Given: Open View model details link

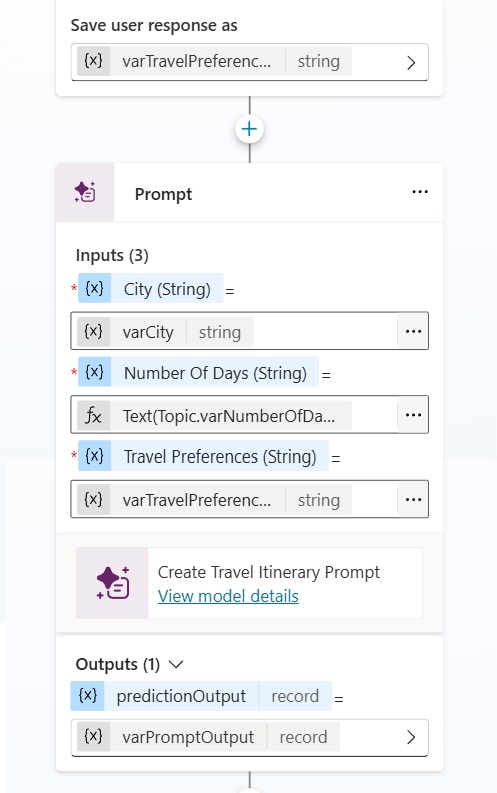Looking at the screenshot, I should [228, 596].
